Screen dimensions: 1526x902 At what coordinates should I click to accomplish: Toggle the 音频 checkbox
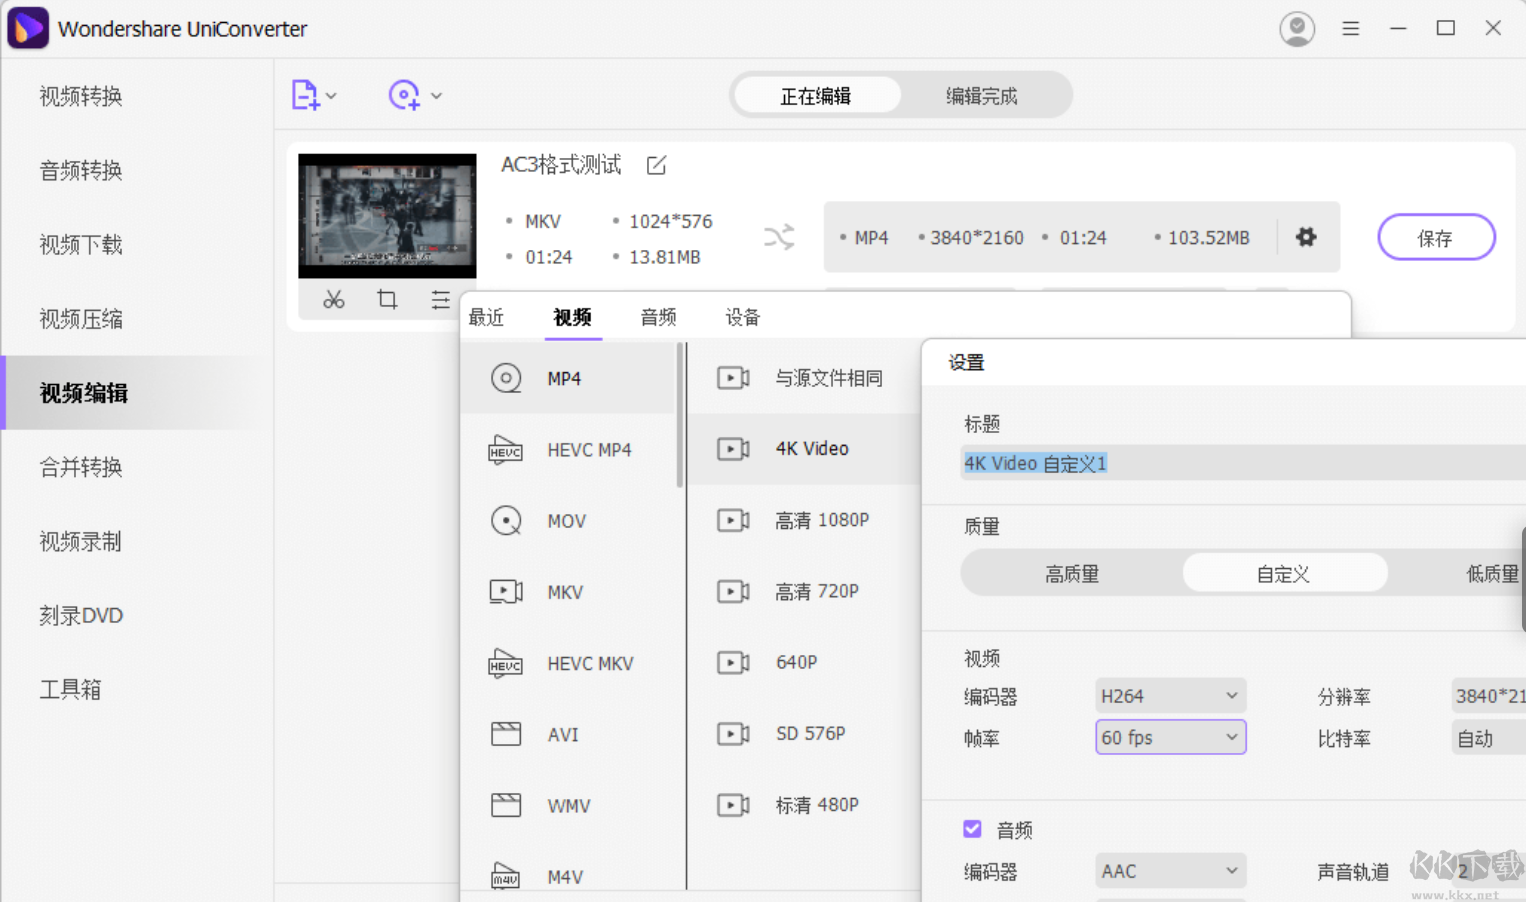pyautogui.click(x=972, y=829)
